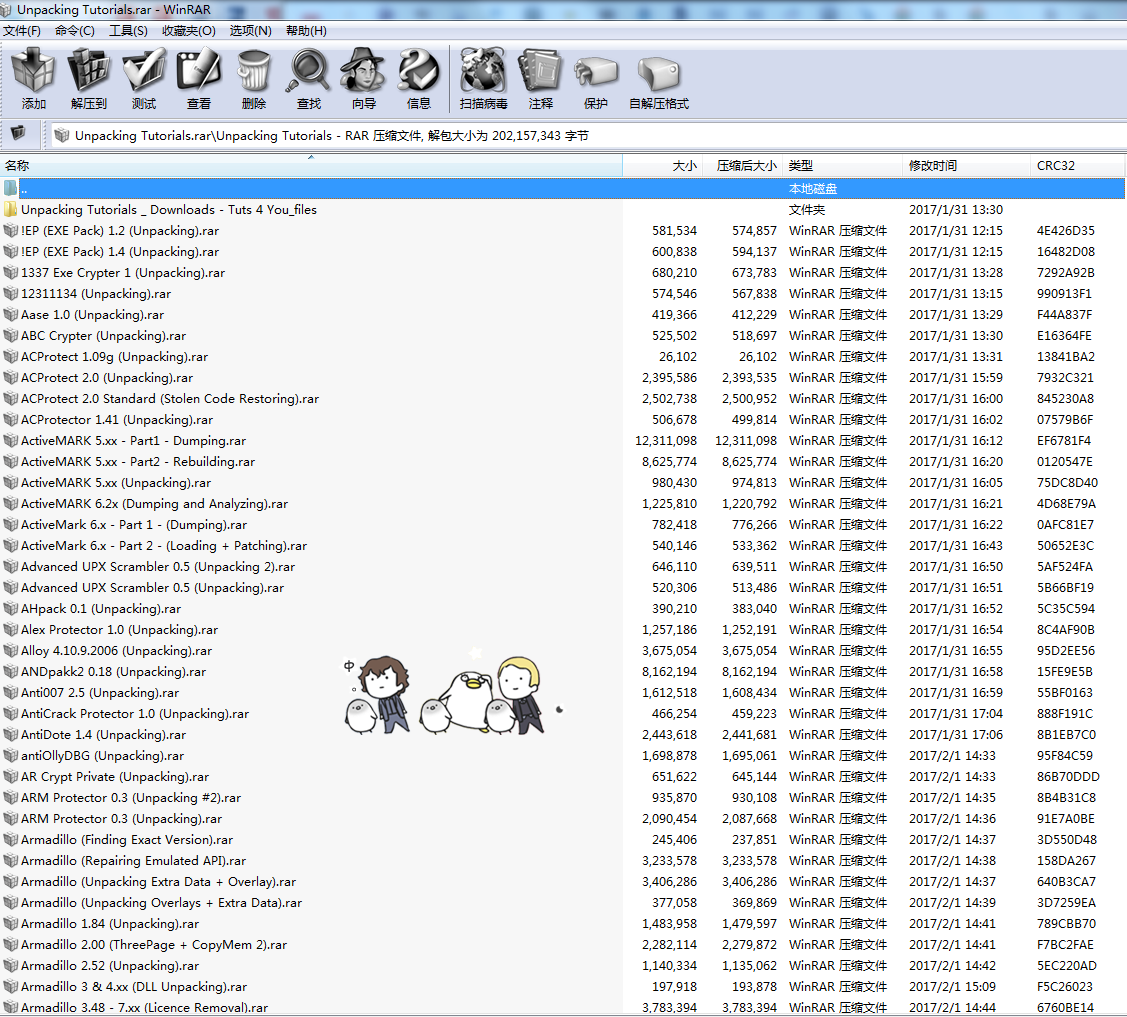Viewport: 1127px width, 1017px height.
Task: Open the Options (选项) menu
Action: 250,31
